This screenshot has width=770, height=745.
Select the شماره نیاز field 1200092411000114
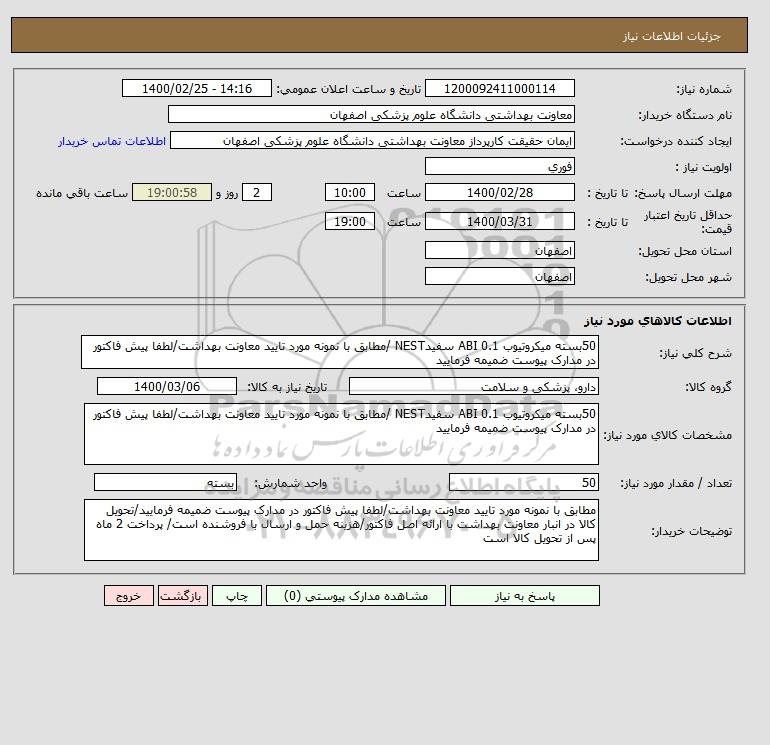[499, 88]
